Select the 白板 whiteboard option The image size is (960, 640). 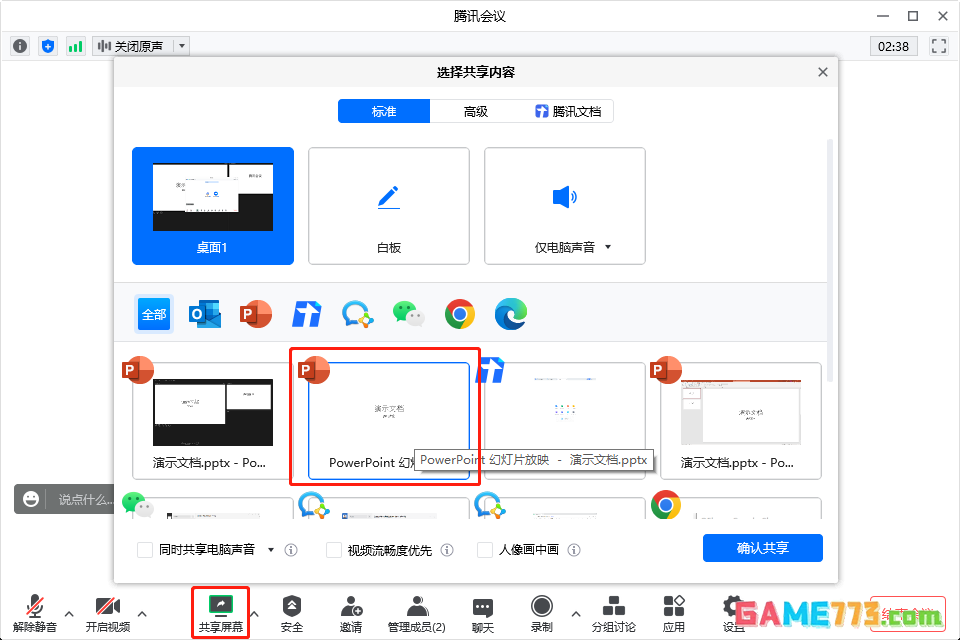pyautogui.click(x=388, y=206)
